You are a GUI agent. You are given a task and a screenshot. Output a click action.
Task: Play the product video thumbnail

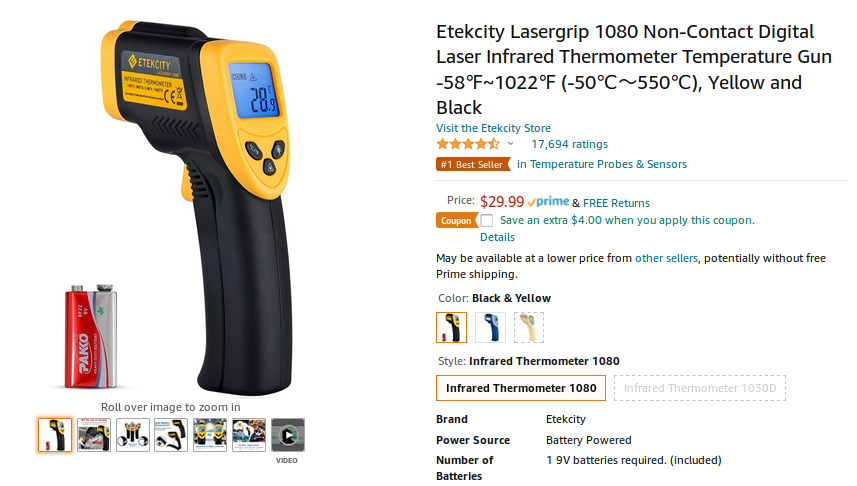click(x=287, y=435)
